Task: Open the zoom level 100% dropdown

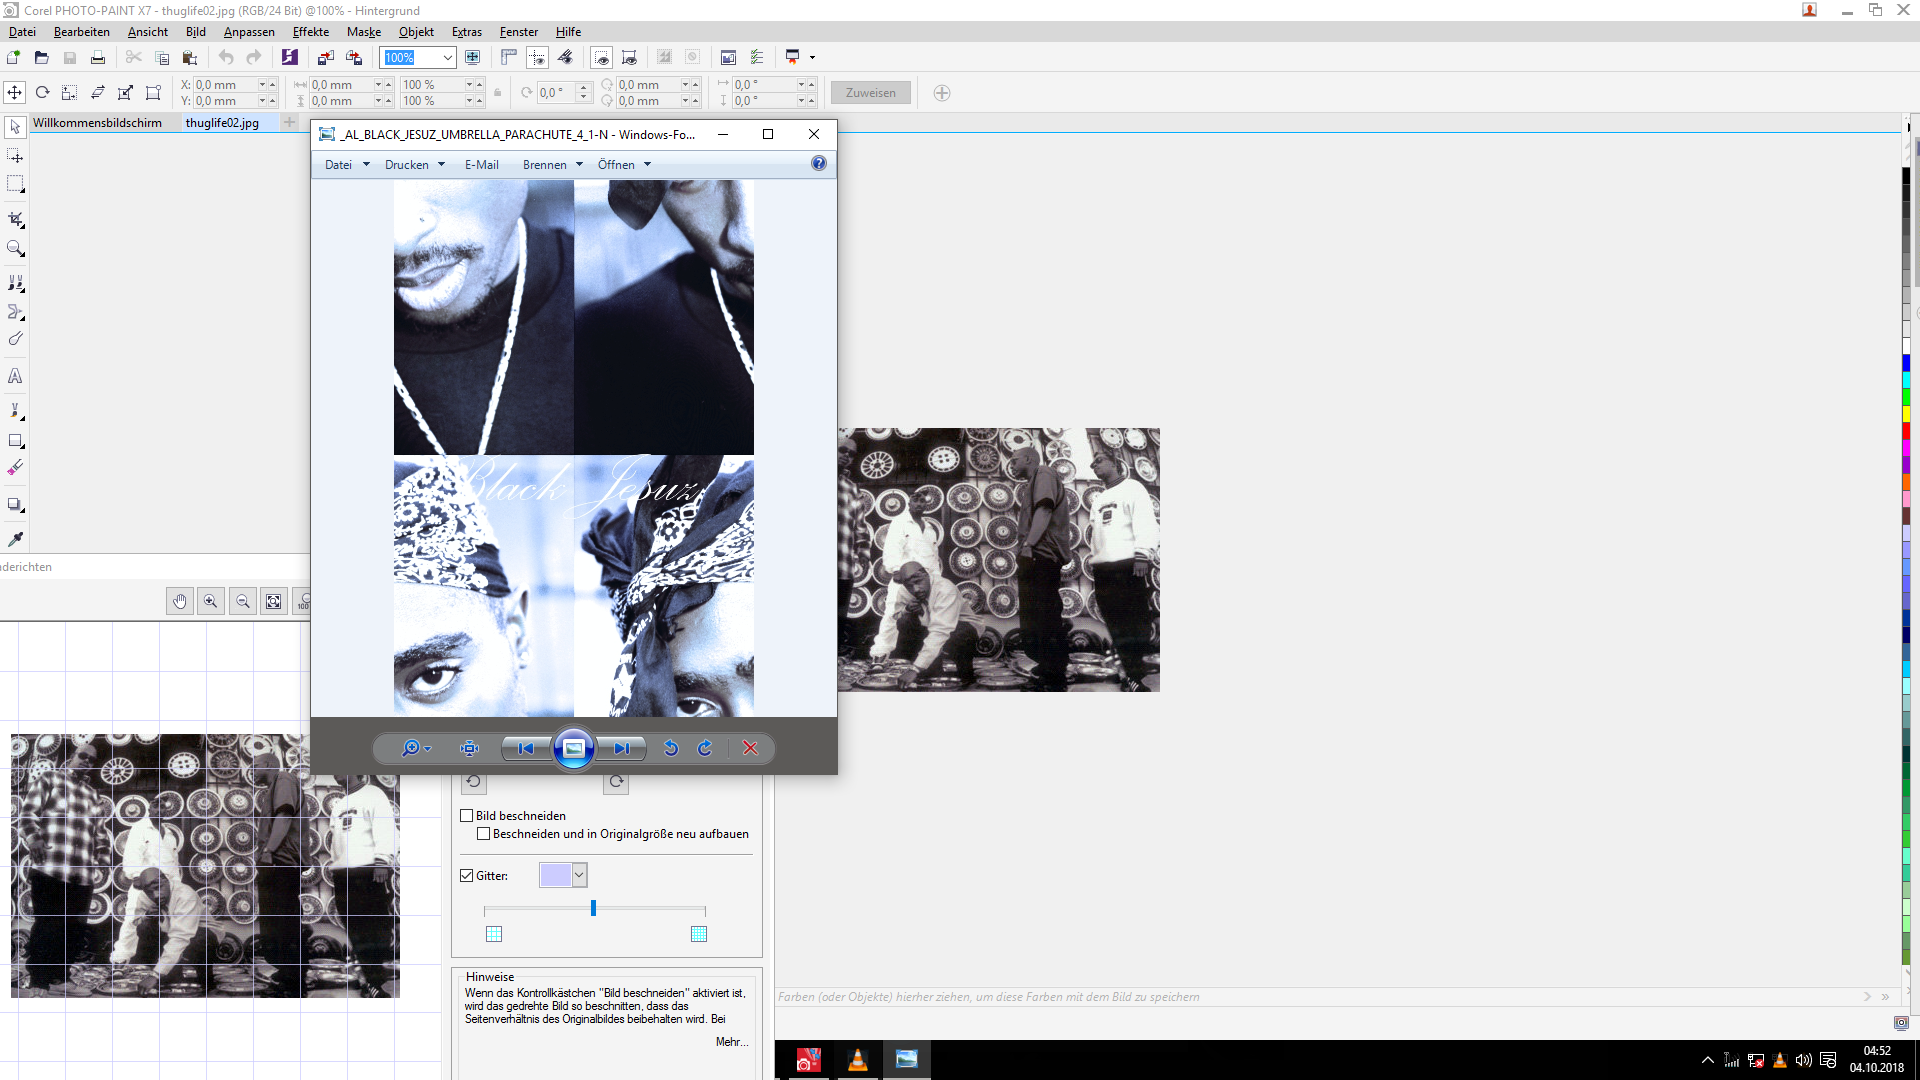Action: pos(447,58)
